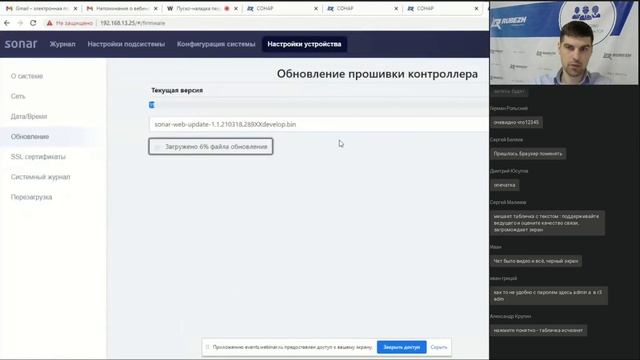
Task: Click the Текущая версия label
Action: (177, 90)
